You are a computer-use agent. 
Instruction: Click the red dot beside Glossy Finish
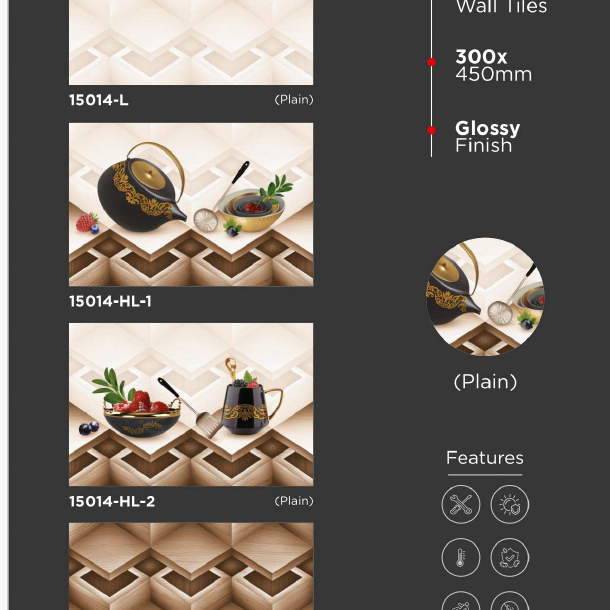click(431, 130)
